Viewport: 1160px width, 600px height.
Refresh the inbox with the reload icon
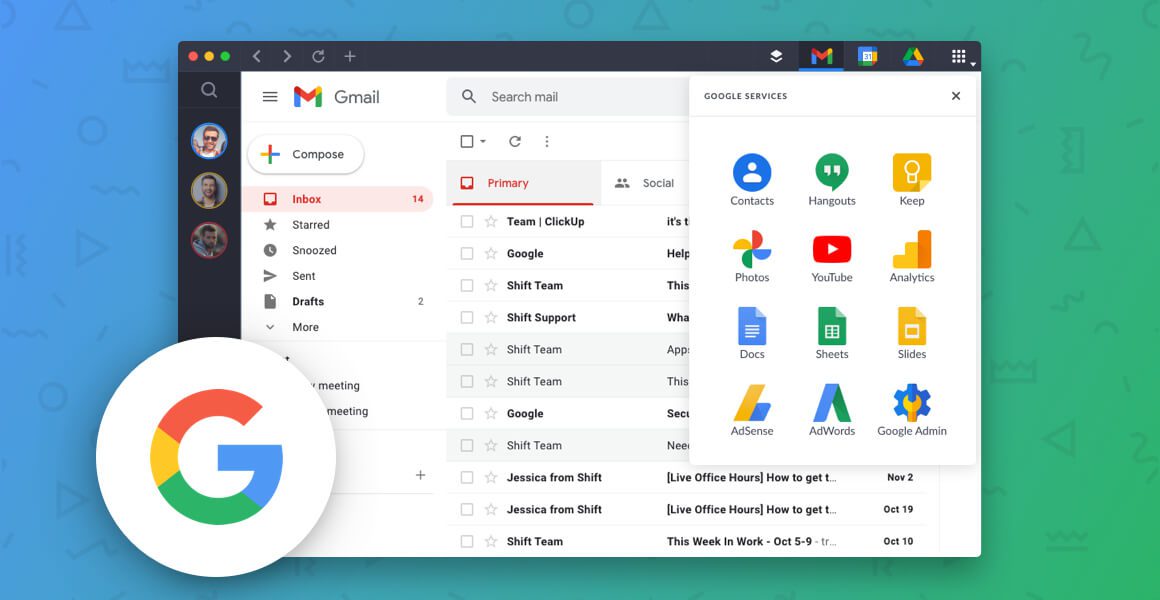(x=514, y=141)
